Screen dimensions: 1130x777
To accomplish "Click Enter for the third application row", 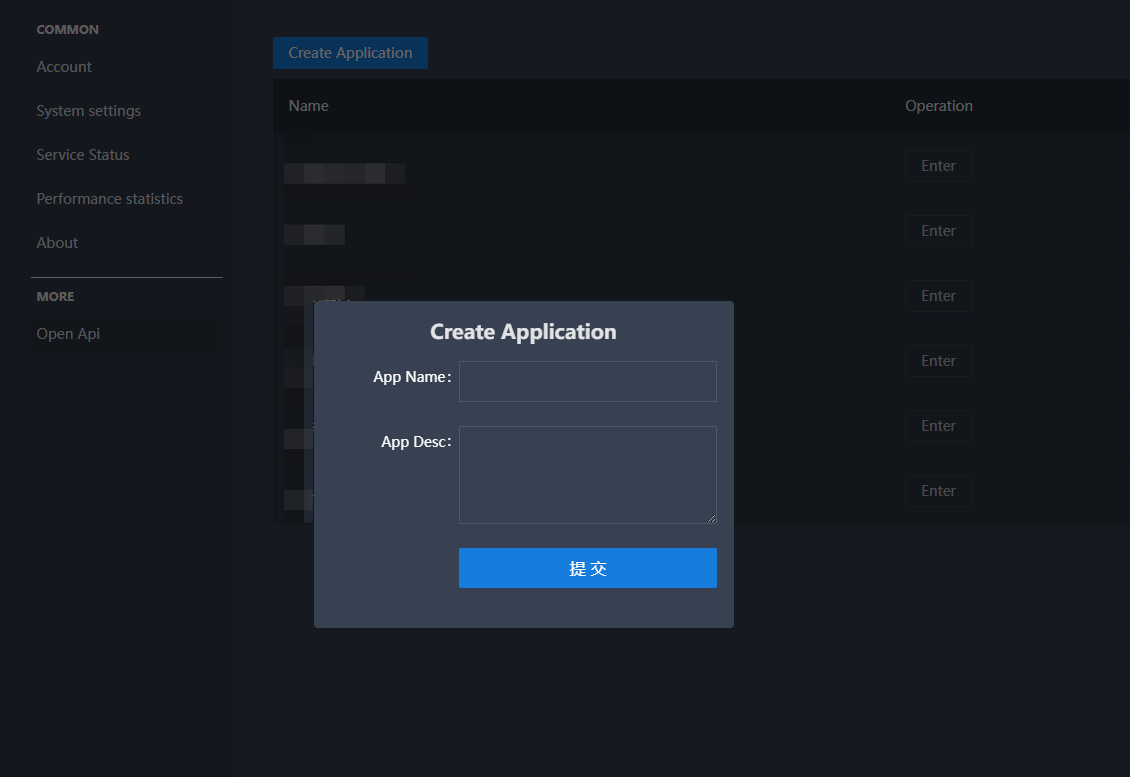I will tap(938, 296).
